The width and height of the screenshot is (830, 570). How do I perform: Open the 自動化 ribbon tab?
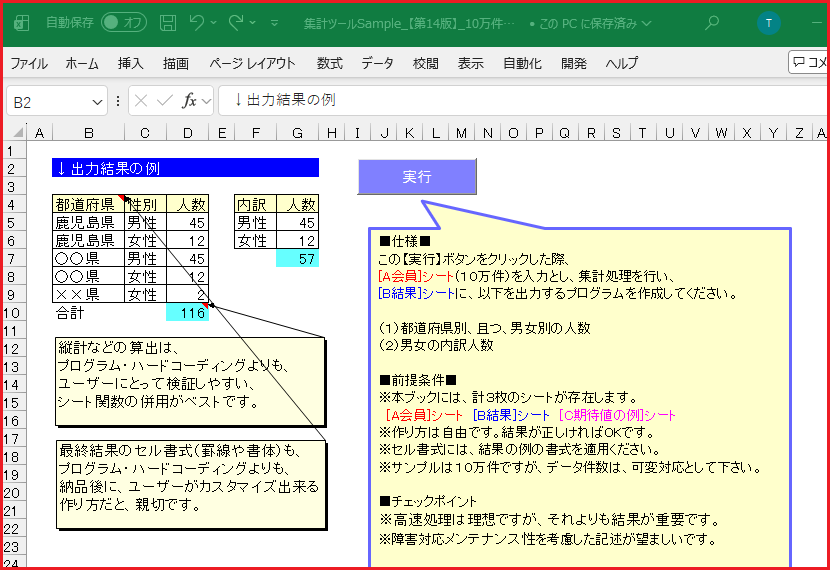(522, 64)
